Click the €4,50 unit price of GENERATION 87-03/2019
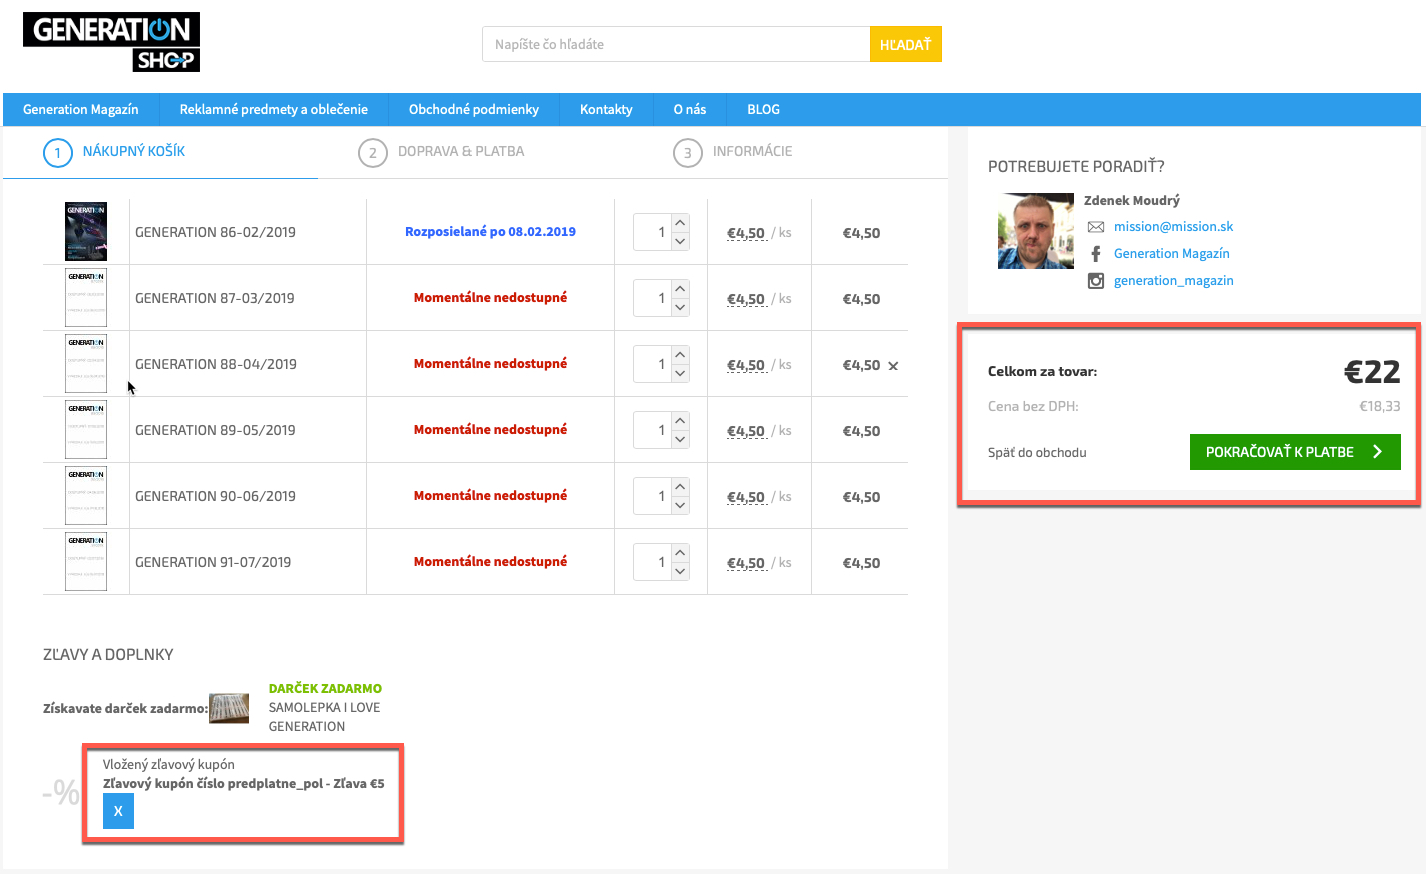Image resolution: width=1426 pixels, height=874 pixels. (746, 299)
